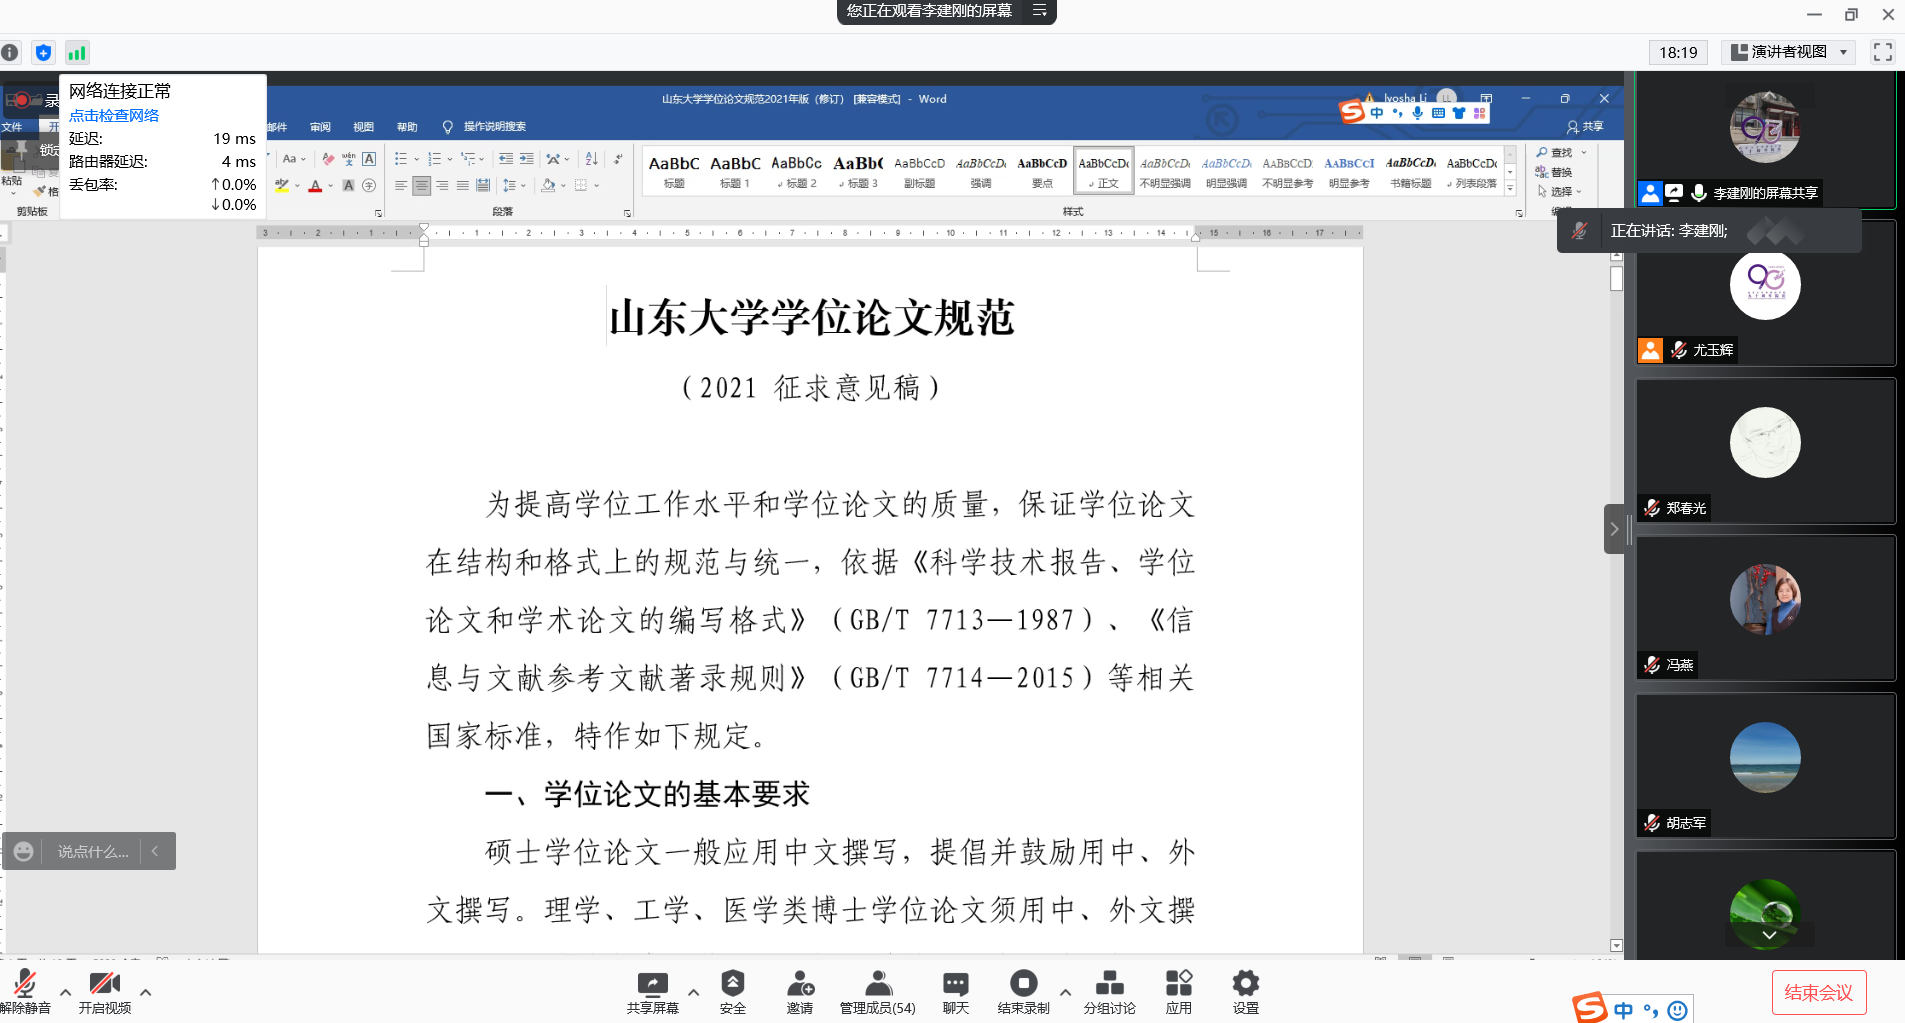Open meeting Settings (设置) gear
Image resolution: width=1905 pixels, height=1023 pixels.
1245,991
